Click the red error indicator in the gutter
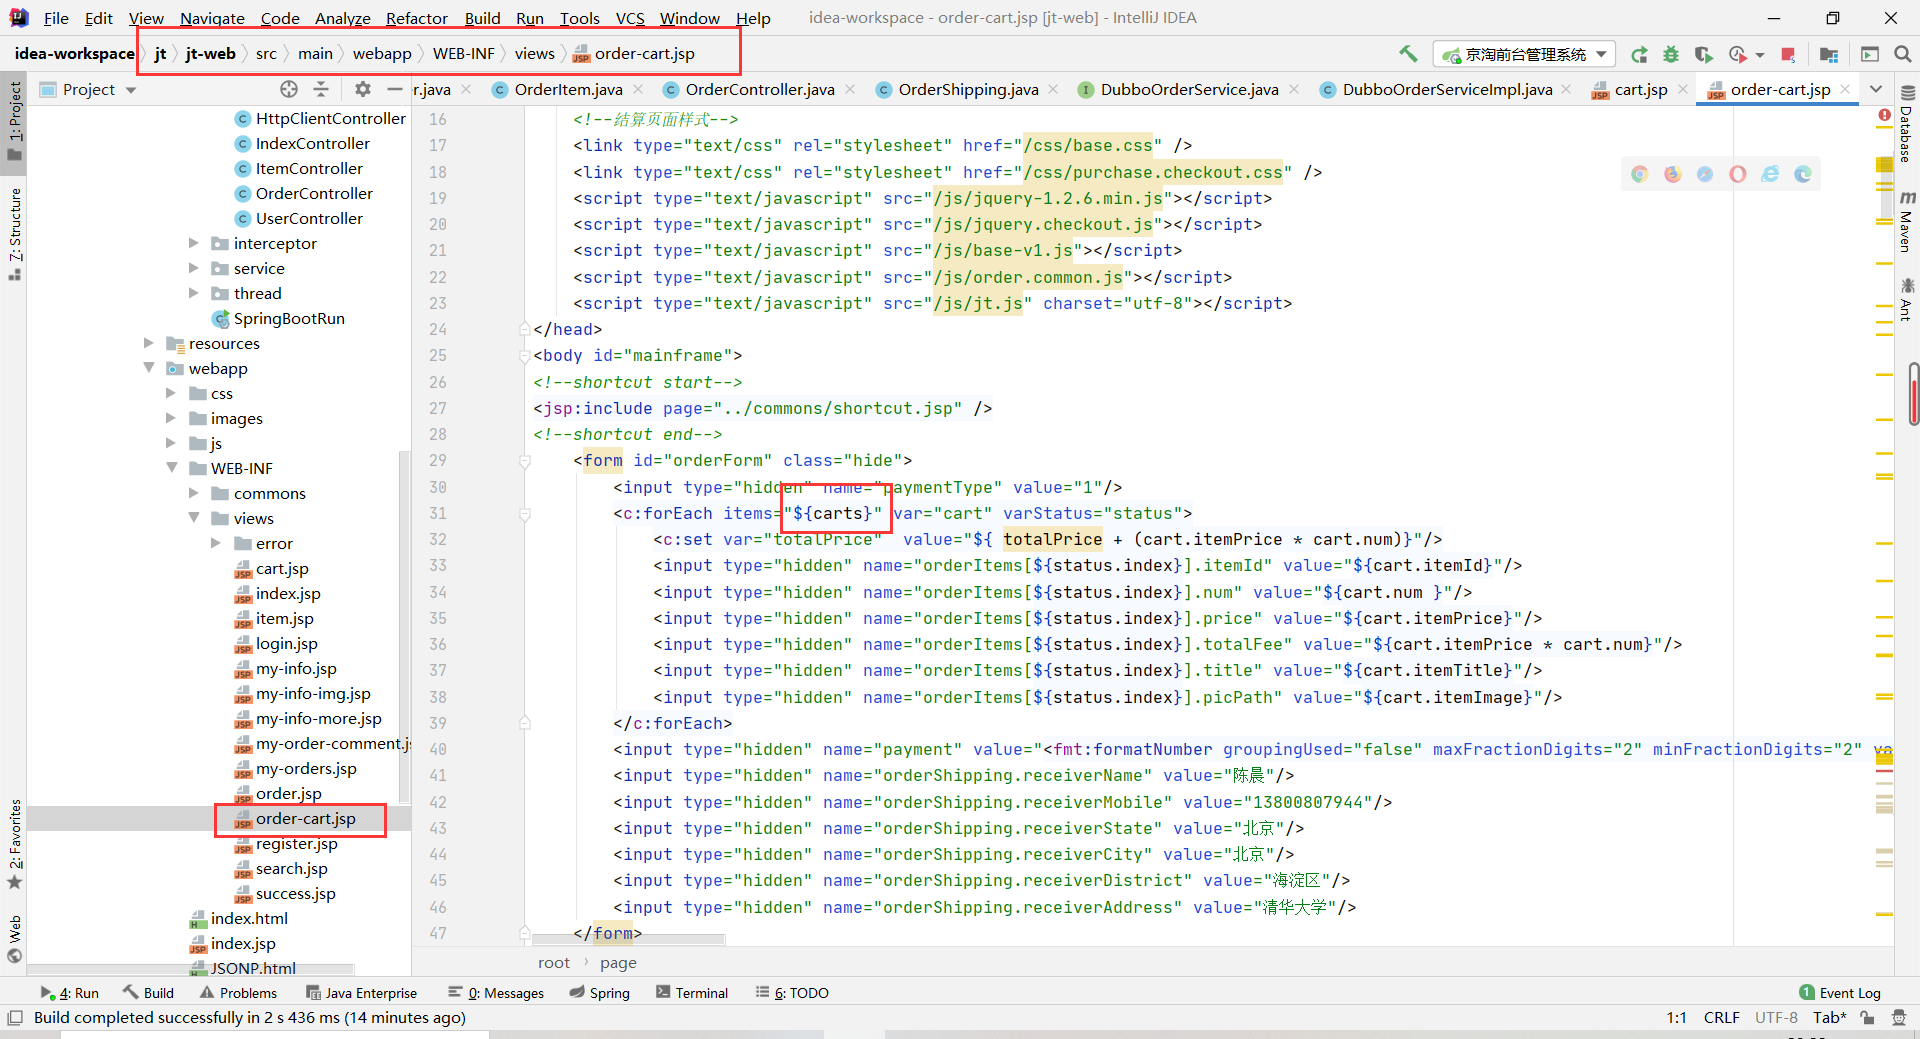 (x=1884, y=116)
